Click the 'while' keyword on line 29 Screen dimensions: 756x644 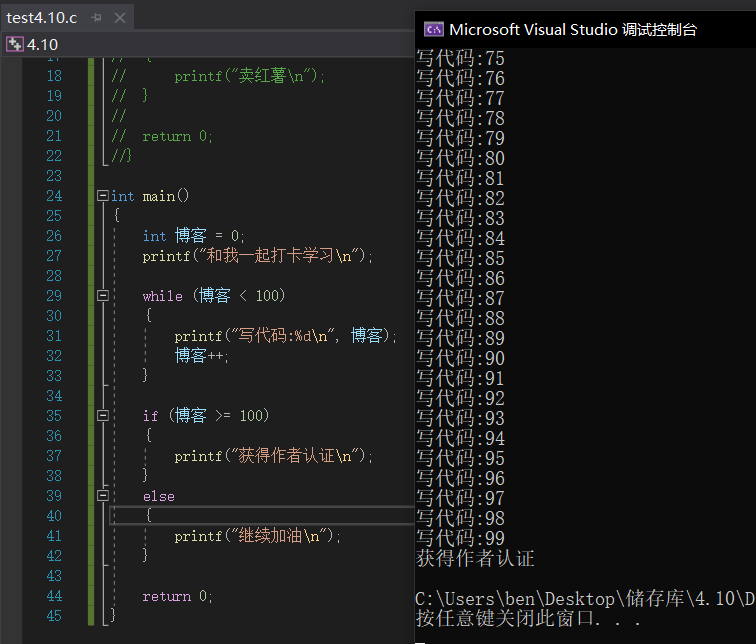tap(162, 296)
